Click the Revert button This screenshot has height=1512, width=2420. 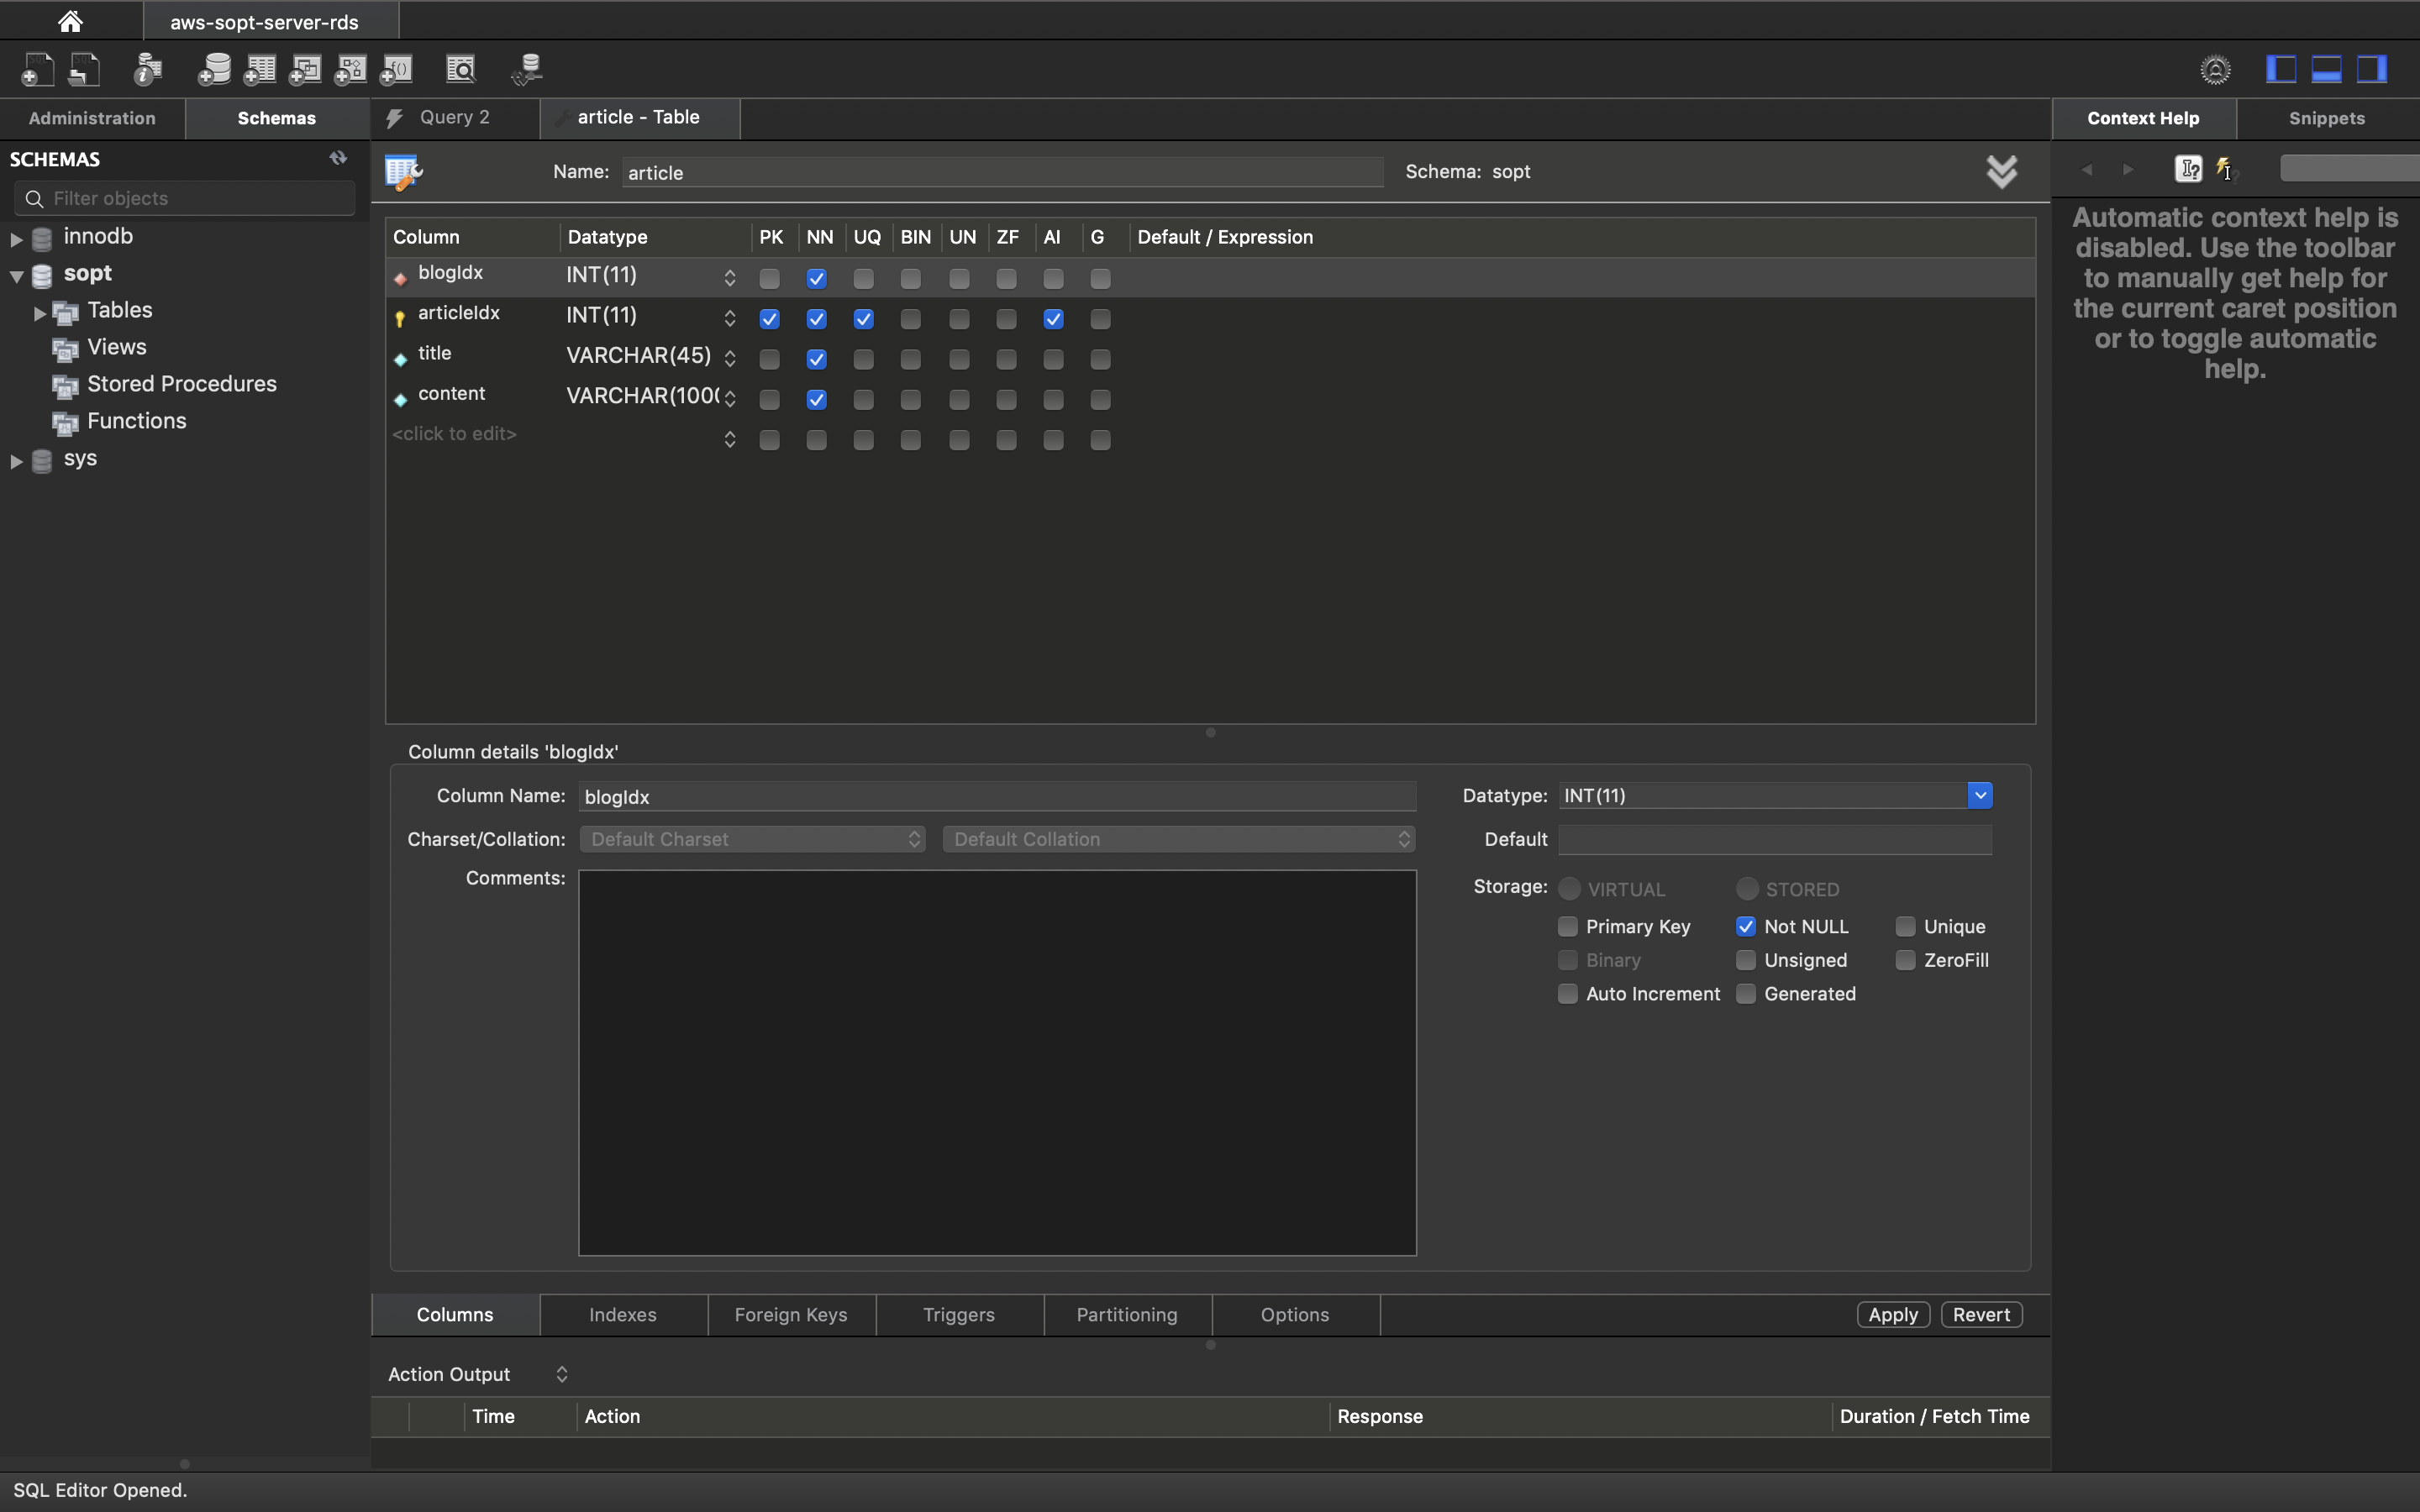tap(1980, 1315)
